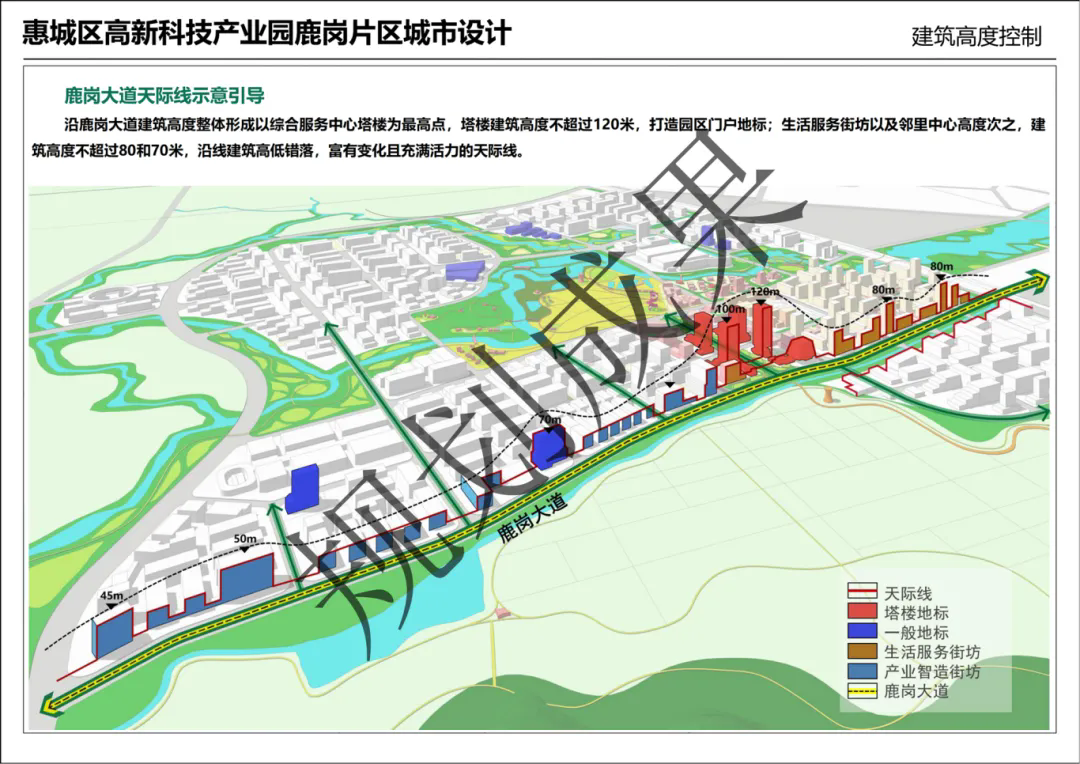Click the yellow dashed 鹿岗大道 legend symbol

click(x=863, y=691)
